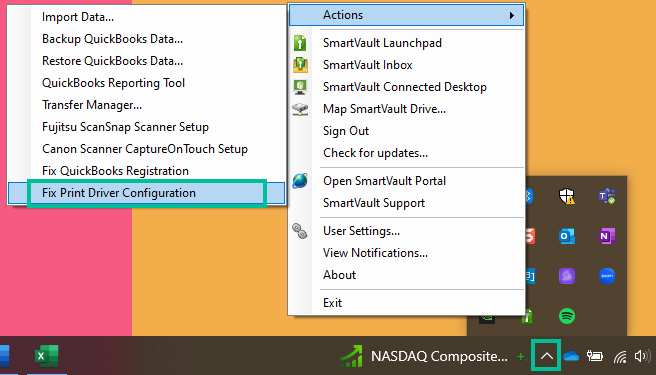
Task: Click the Bluetooth tray icon
Action: (529, 196)
